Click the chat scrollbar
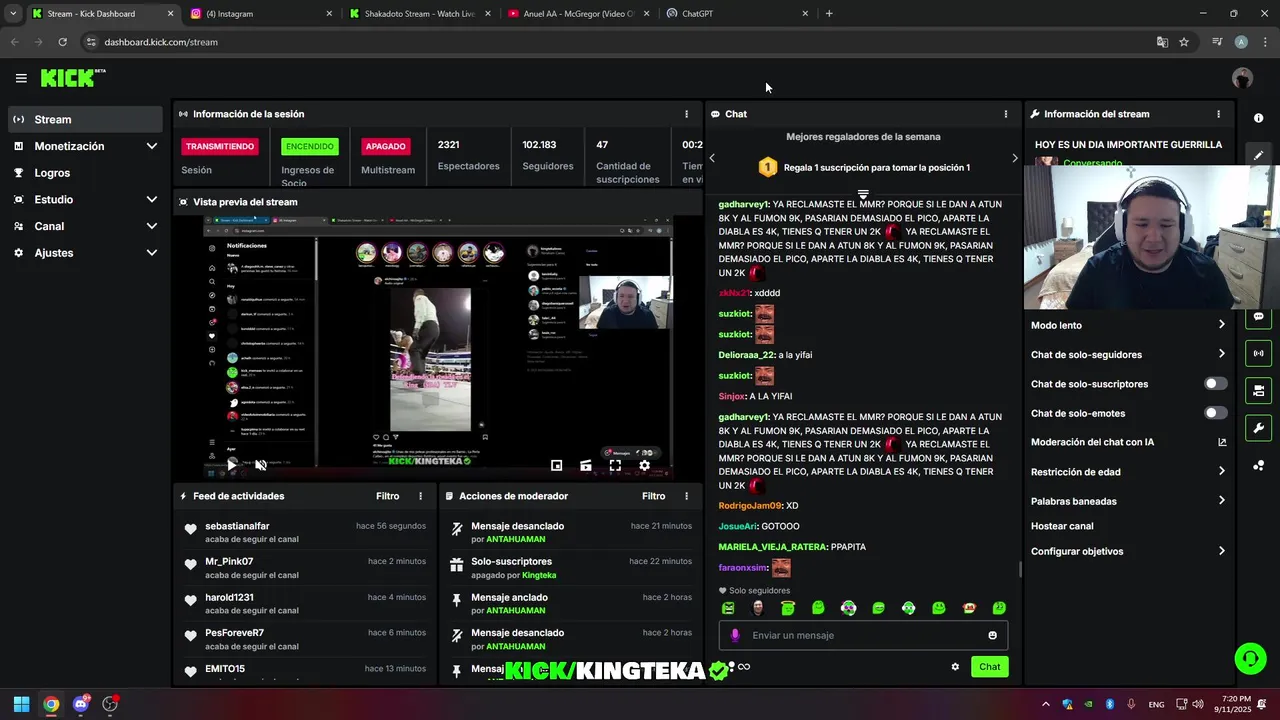 coord(1020,569)
